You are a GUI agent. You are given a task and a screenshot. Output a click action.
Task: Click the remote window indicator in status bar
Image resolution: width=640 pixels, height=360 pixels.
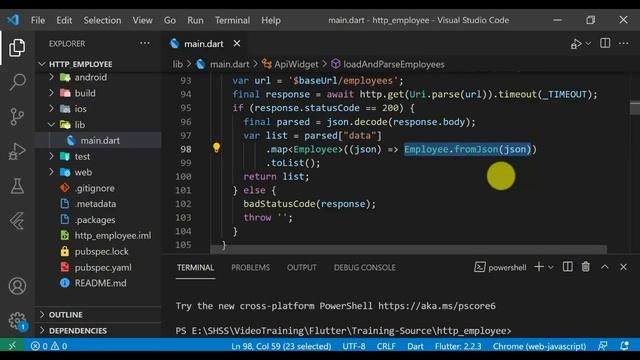(12, 346)
